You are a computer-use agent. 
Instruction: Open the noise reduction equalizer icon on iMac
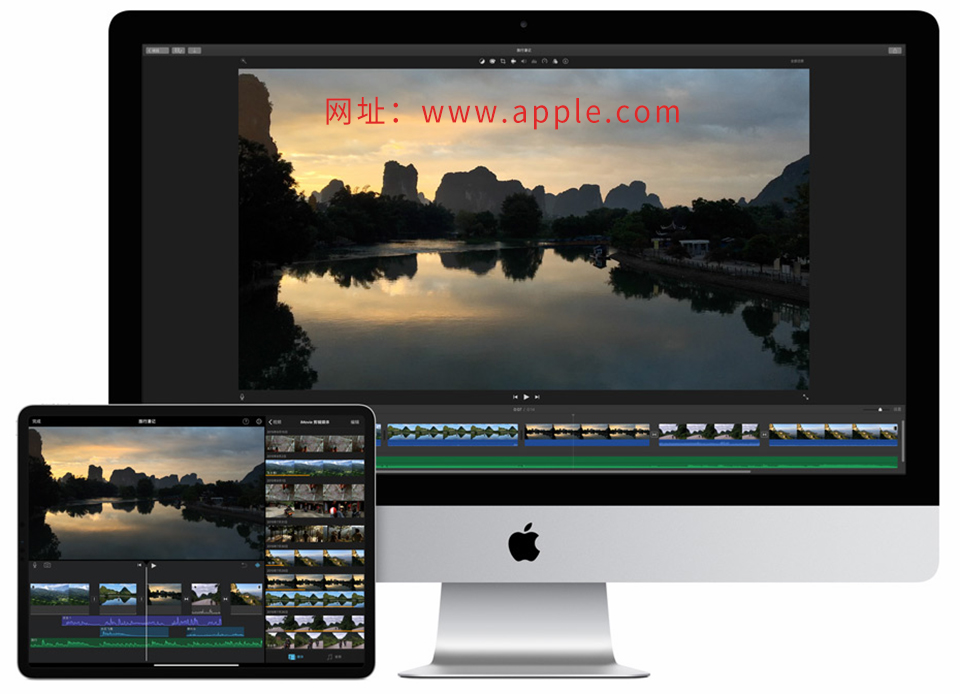click(x=534, y=61)
